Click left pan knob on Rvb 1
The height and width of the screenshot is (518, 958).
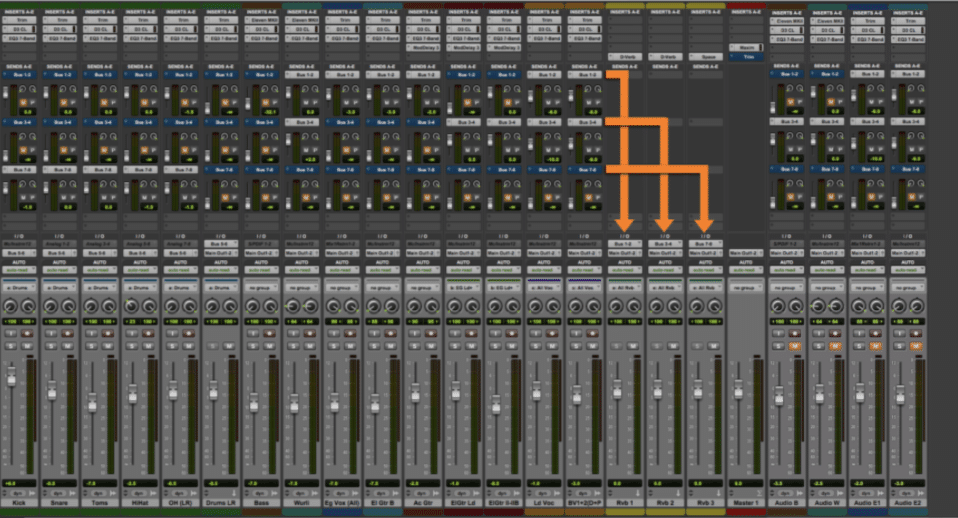click(616, 306)
